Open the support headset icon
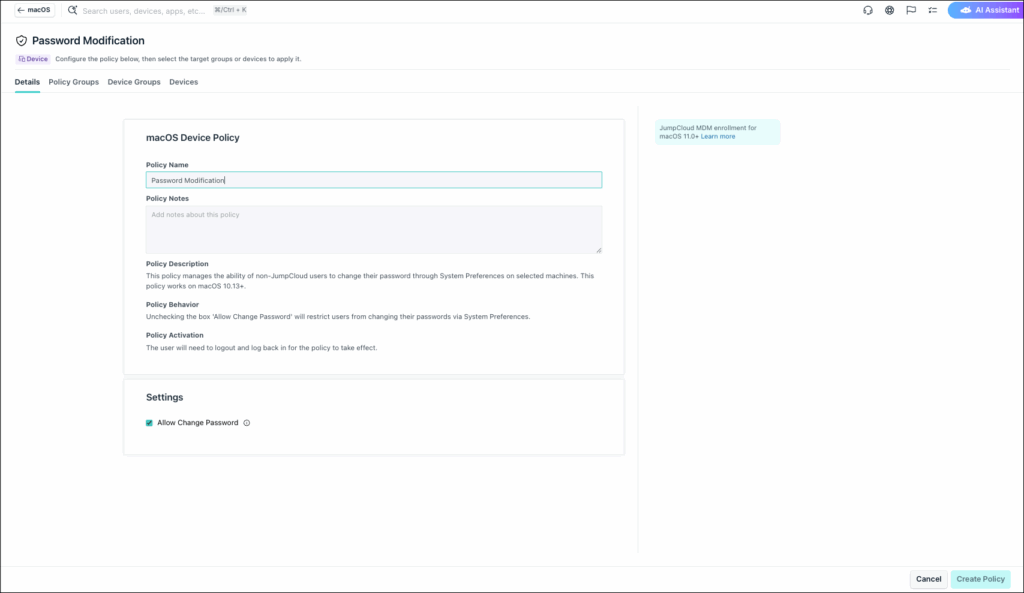 click(867, 10)
